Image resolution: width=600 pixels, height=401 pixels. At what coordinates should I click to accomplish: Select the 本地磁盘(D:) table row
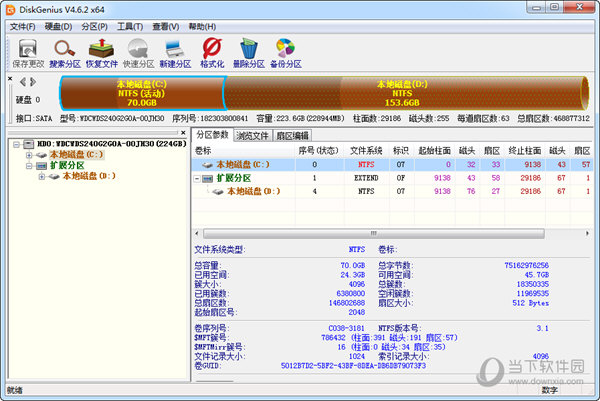point(392,191)
